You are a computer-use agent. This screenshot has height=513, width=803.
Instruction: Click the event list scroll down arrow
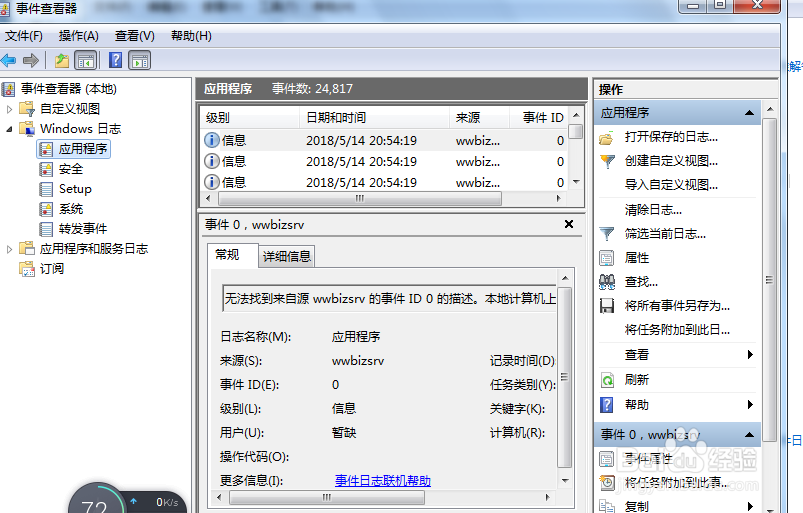click(x=576, y=182)
